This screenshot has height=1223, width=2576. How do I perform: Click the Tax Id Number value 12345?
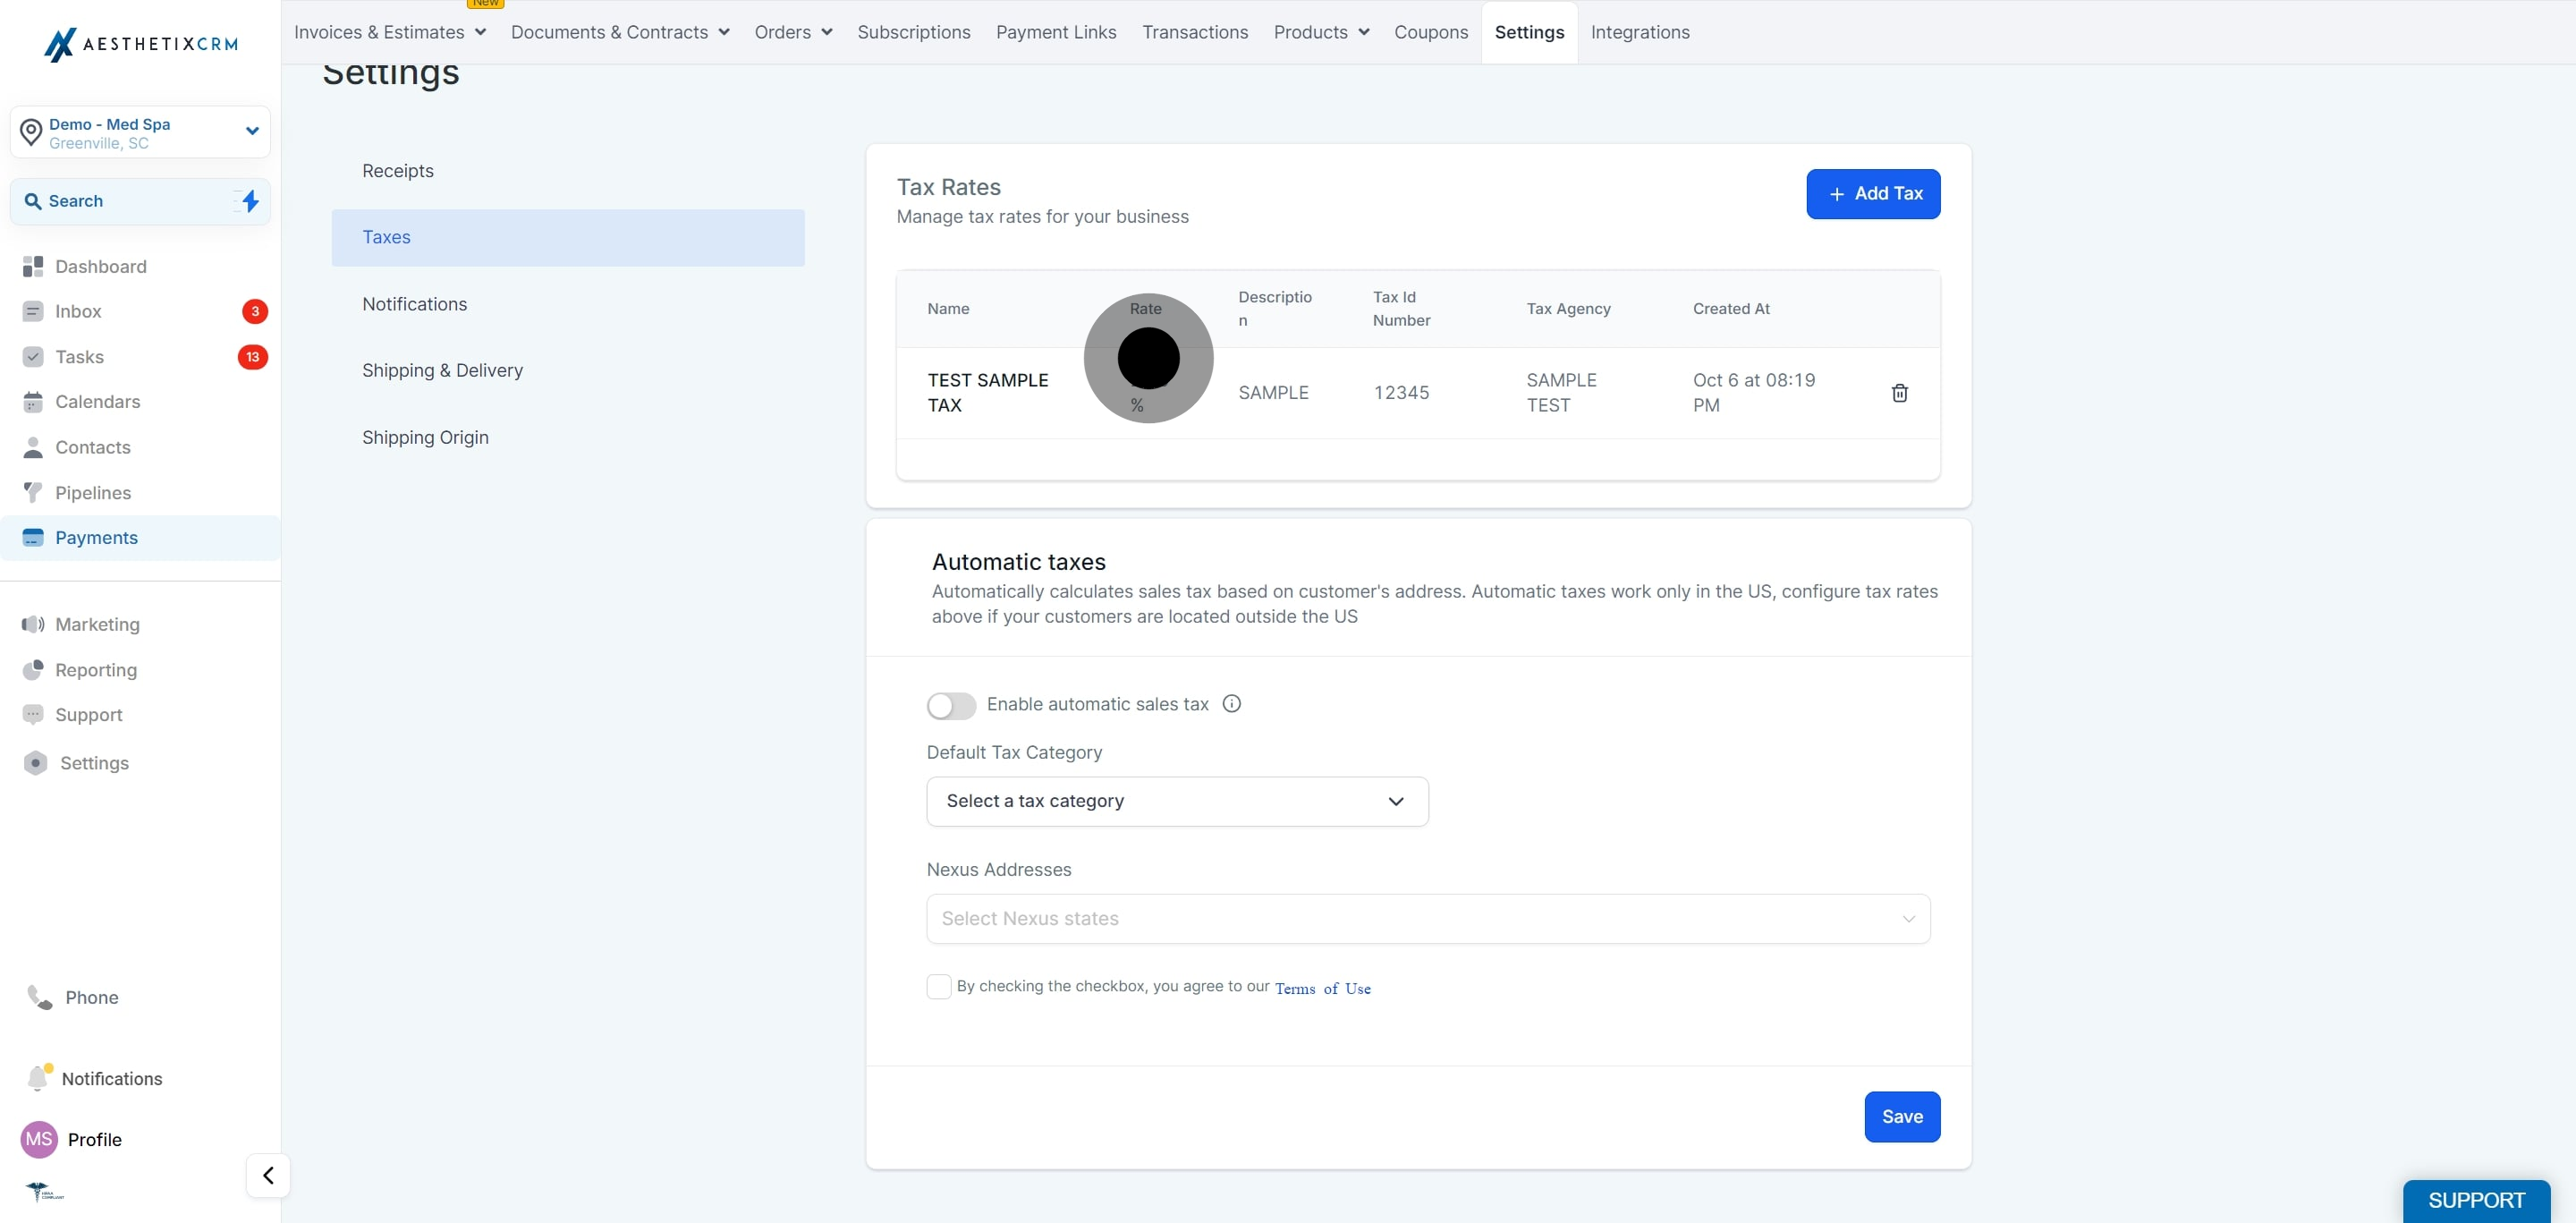(1401, 393)
